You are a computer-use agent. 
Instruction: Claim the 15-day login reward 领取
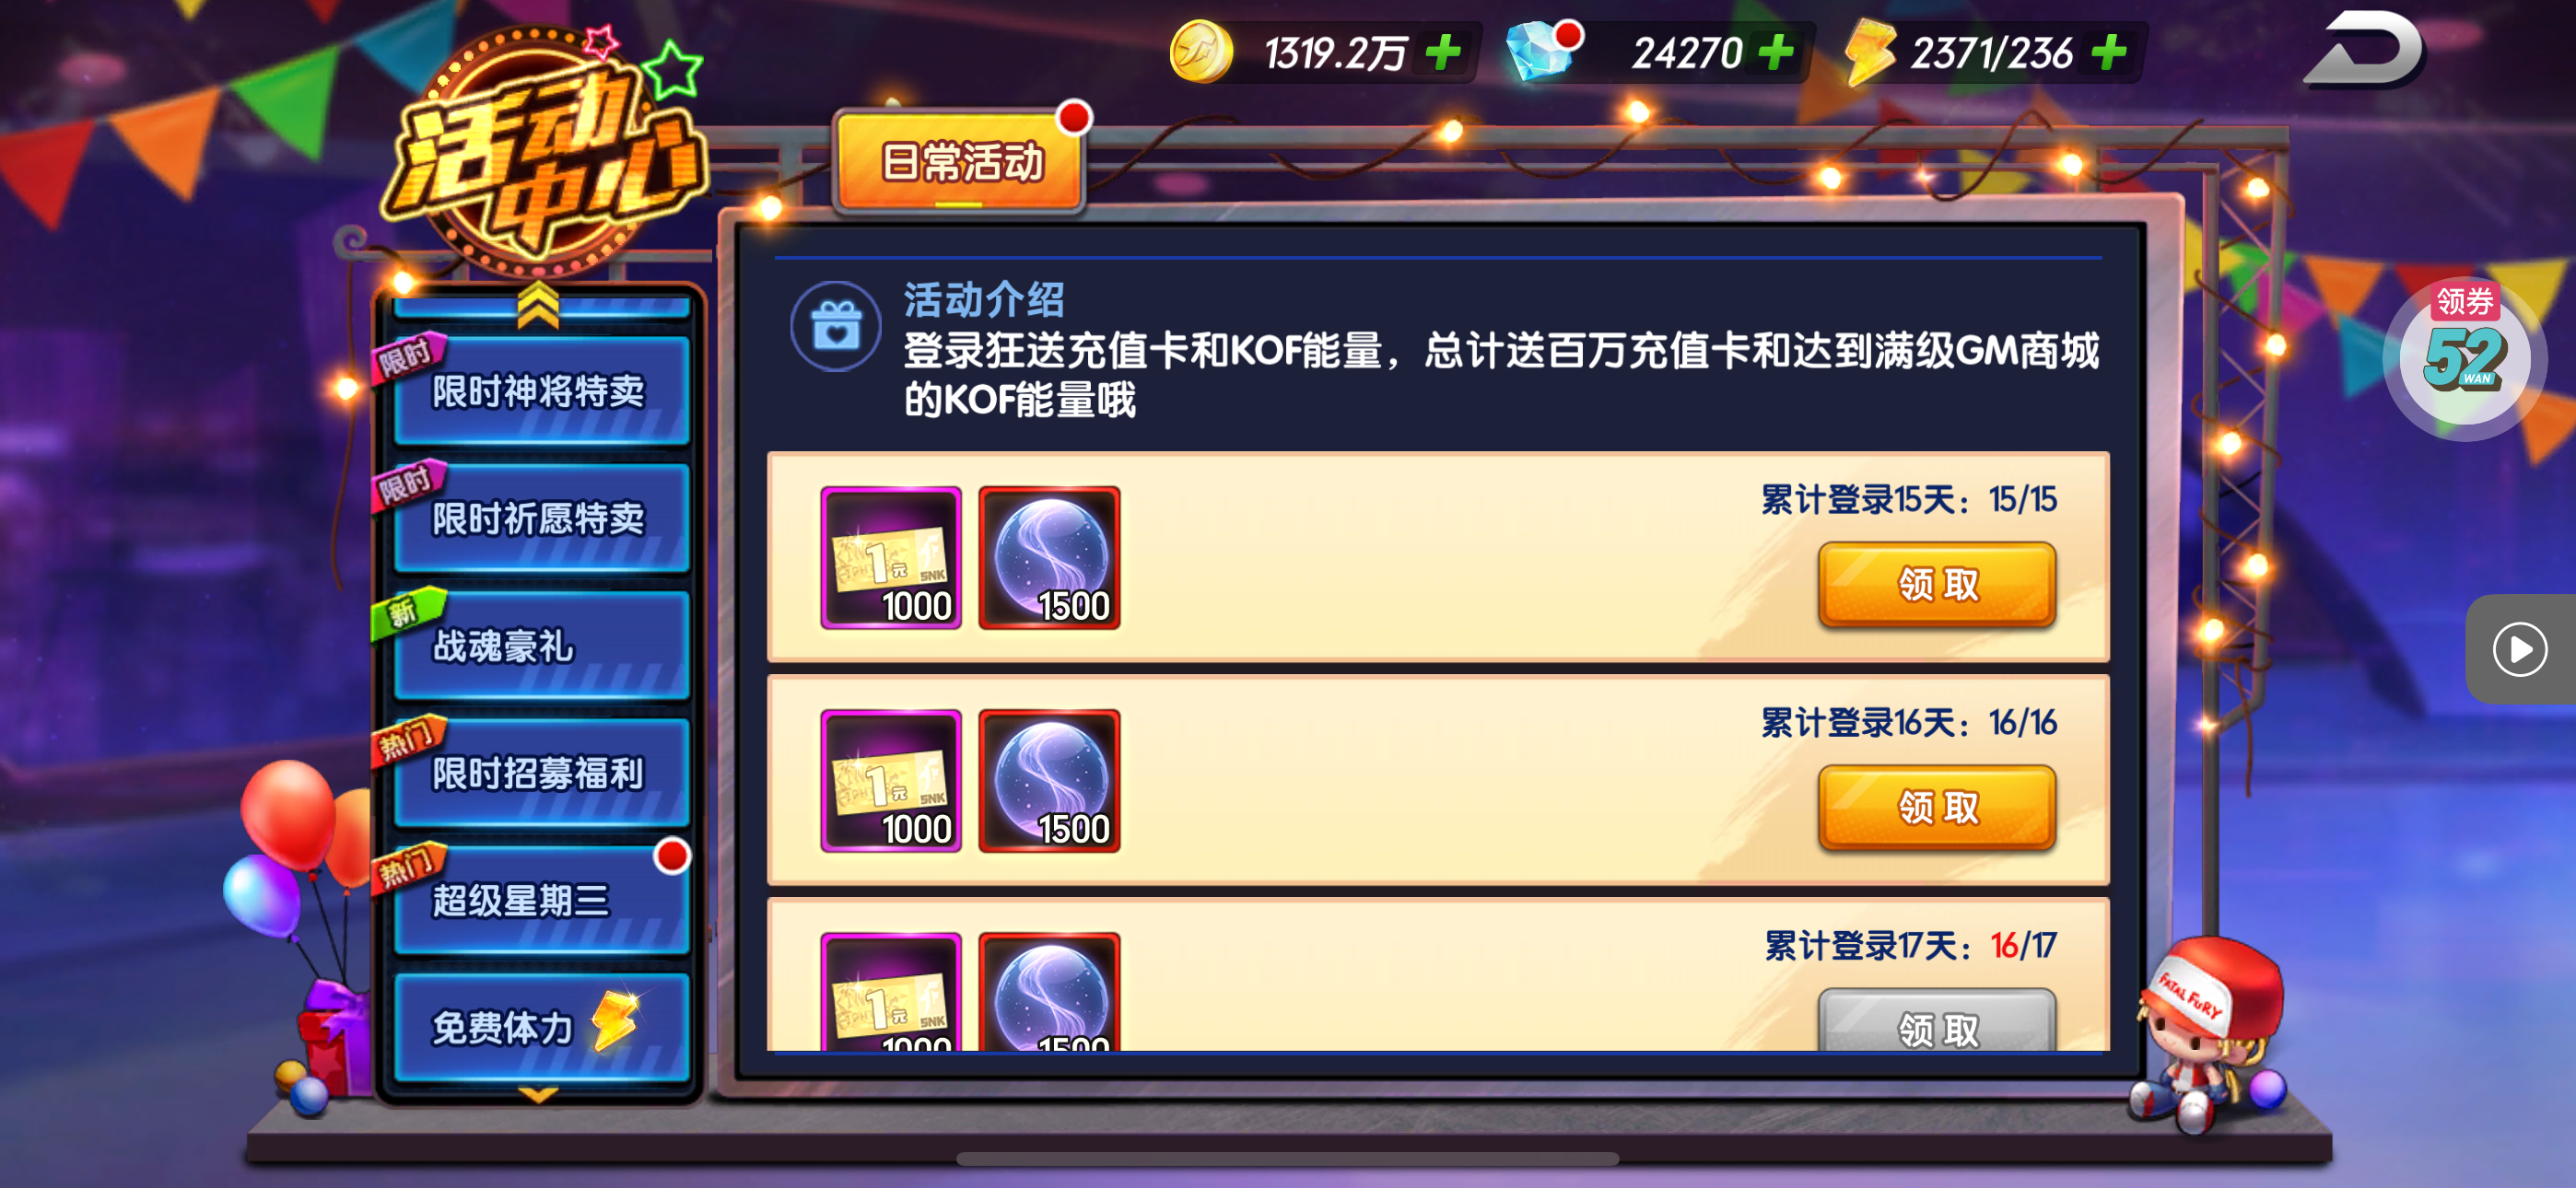(x=1936, y=584)
